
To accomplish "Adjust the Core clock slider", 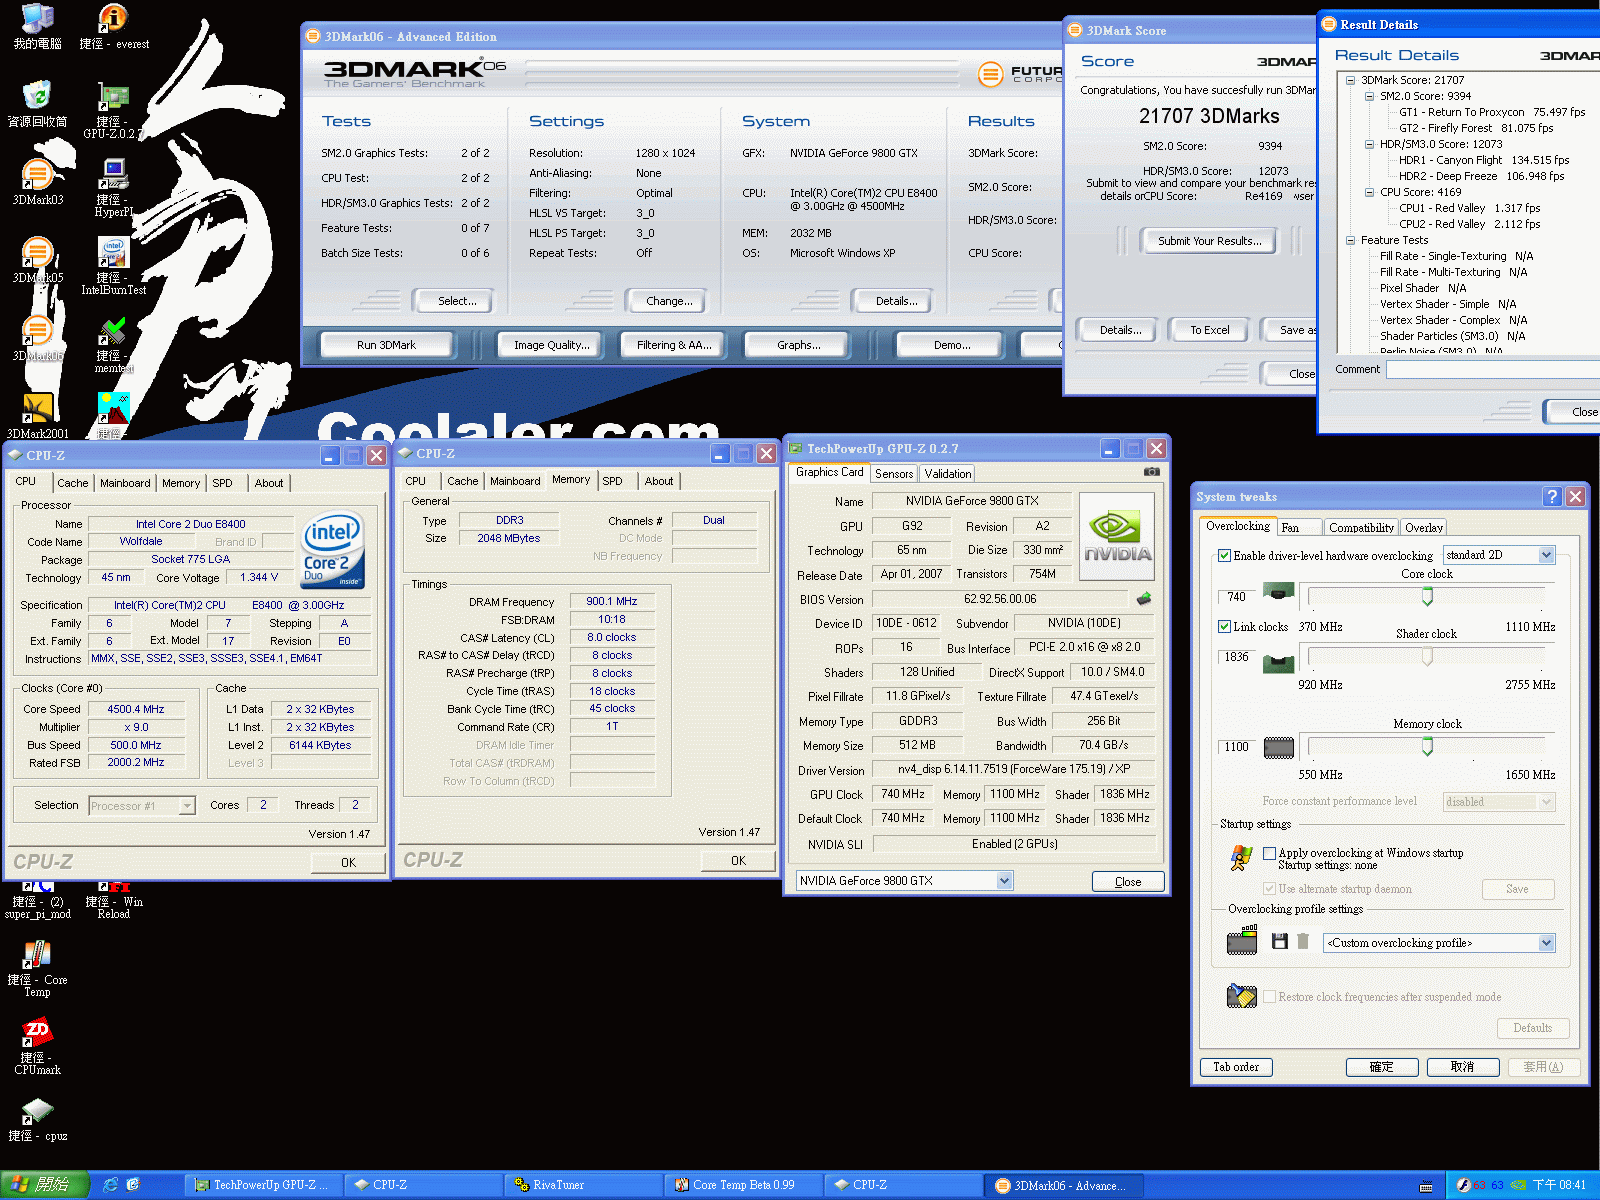I will (x=1427, y=597).
